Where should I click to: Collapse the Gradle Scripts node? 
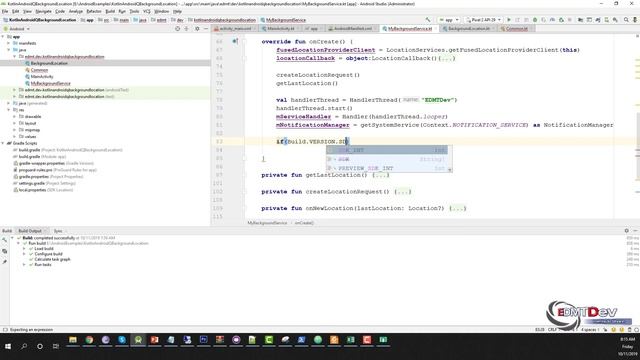[3, 143]
